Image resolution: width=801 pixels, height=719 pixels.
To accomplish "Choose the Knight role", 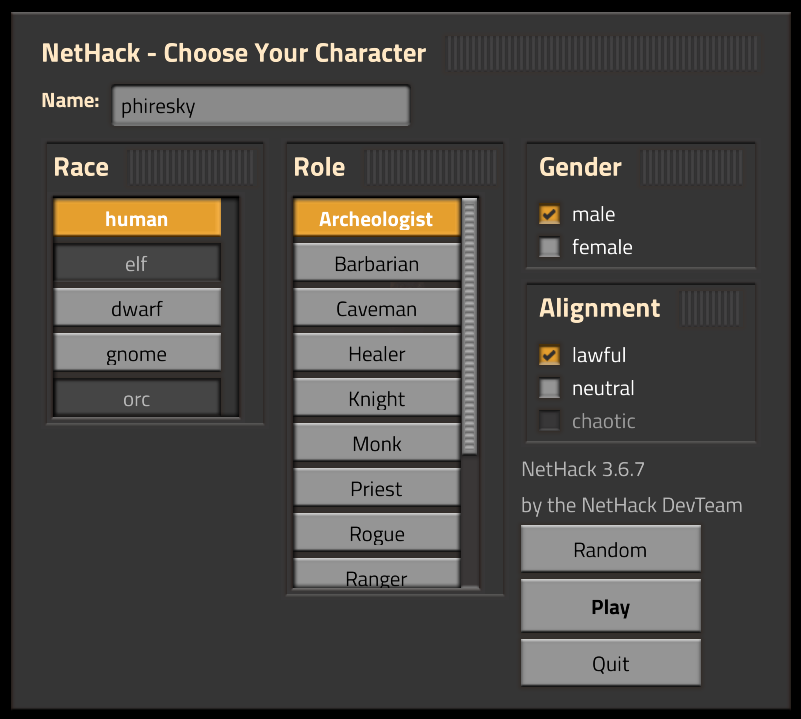I will tap(377, 398).
